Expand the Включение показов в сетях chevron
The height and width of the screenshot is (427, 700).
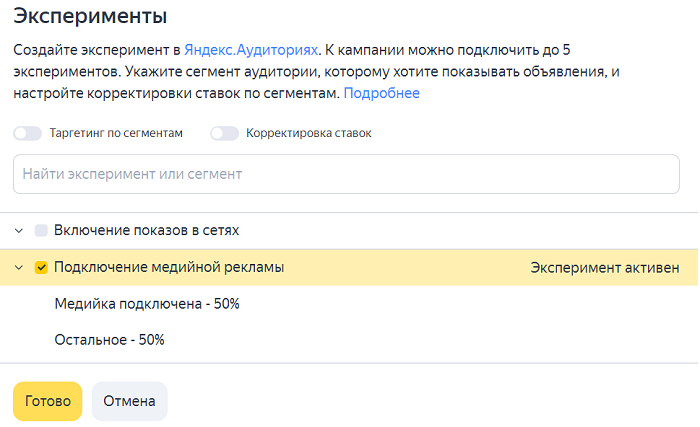19,231
